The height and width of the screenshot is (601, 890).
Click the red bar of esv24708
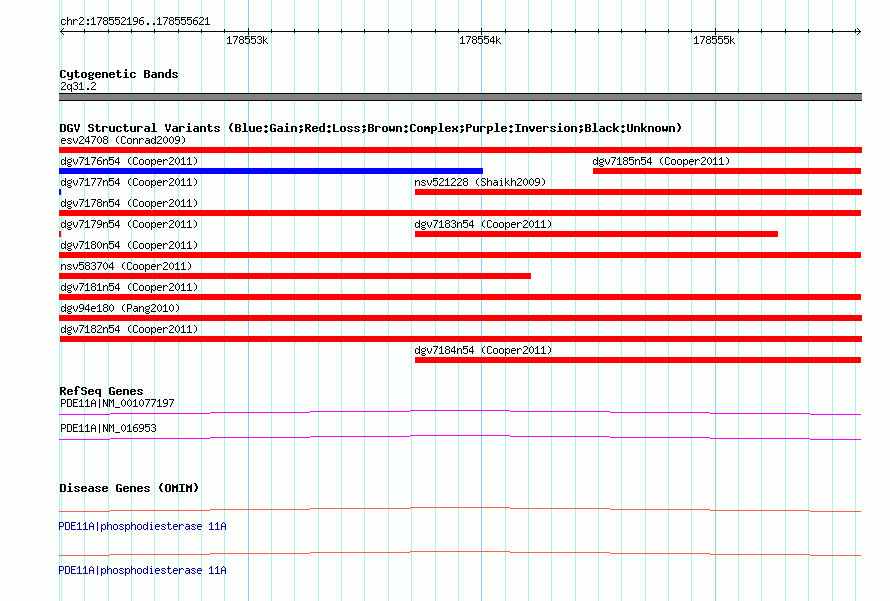(460, 150)
